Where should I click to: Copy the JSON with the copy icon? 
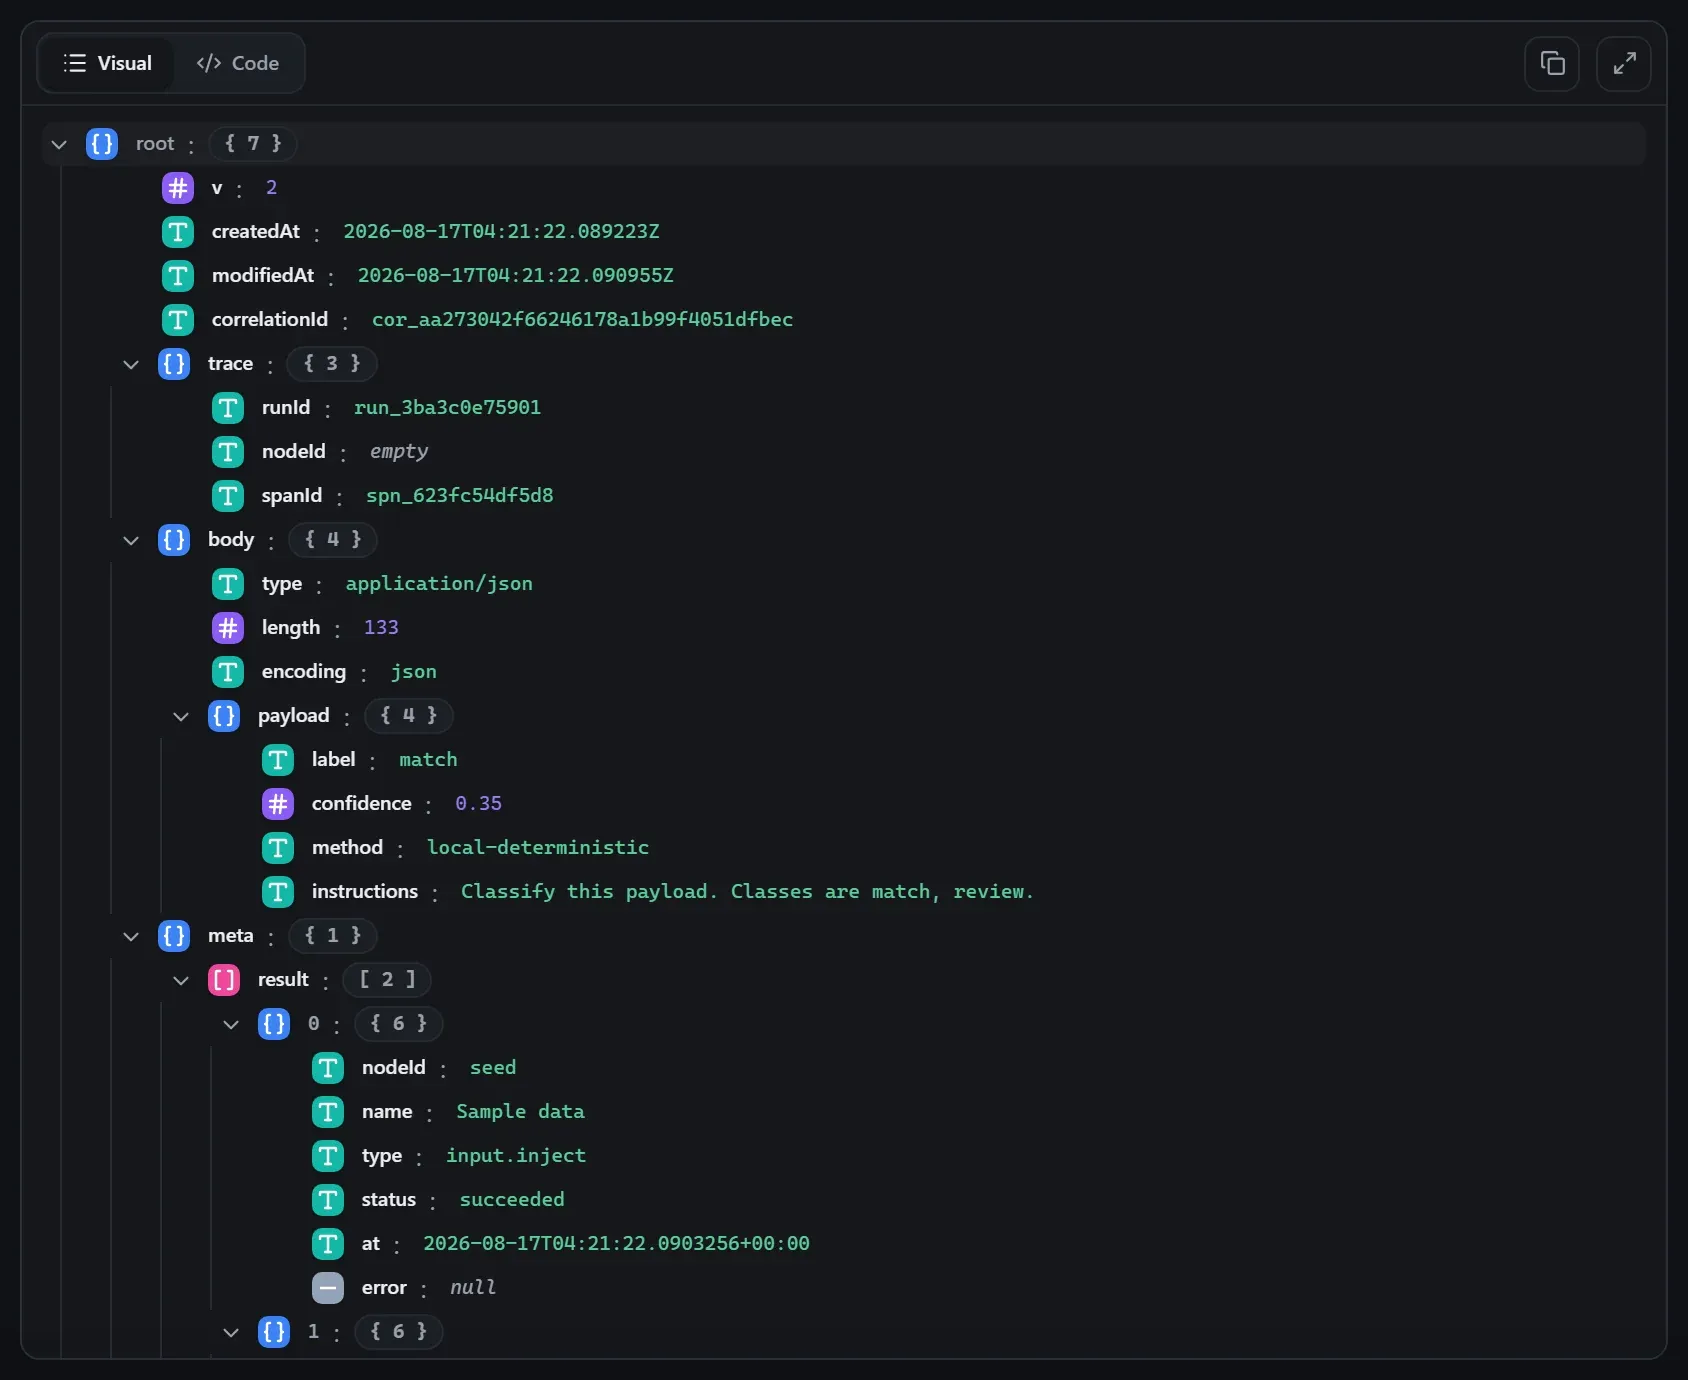pos(1552,64)
